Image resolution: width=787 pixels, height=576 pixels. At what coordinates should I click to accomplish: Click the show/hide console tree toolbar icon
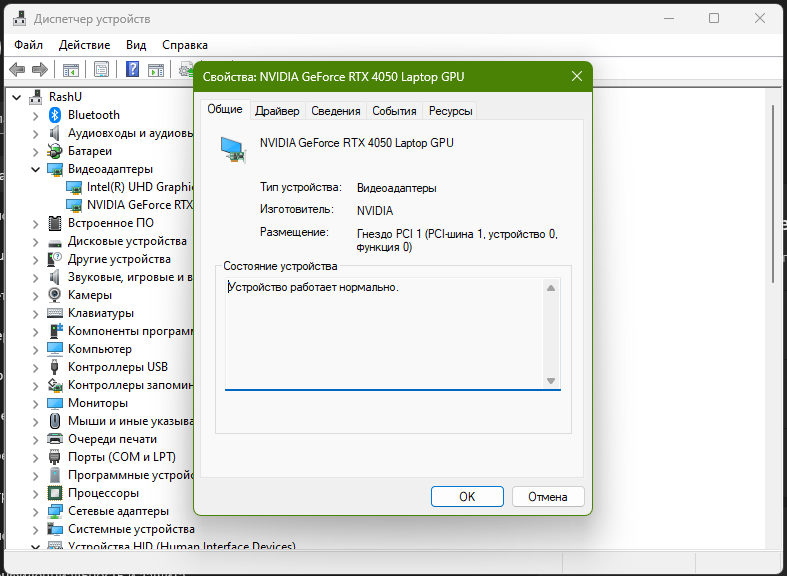tap(71, 70)
